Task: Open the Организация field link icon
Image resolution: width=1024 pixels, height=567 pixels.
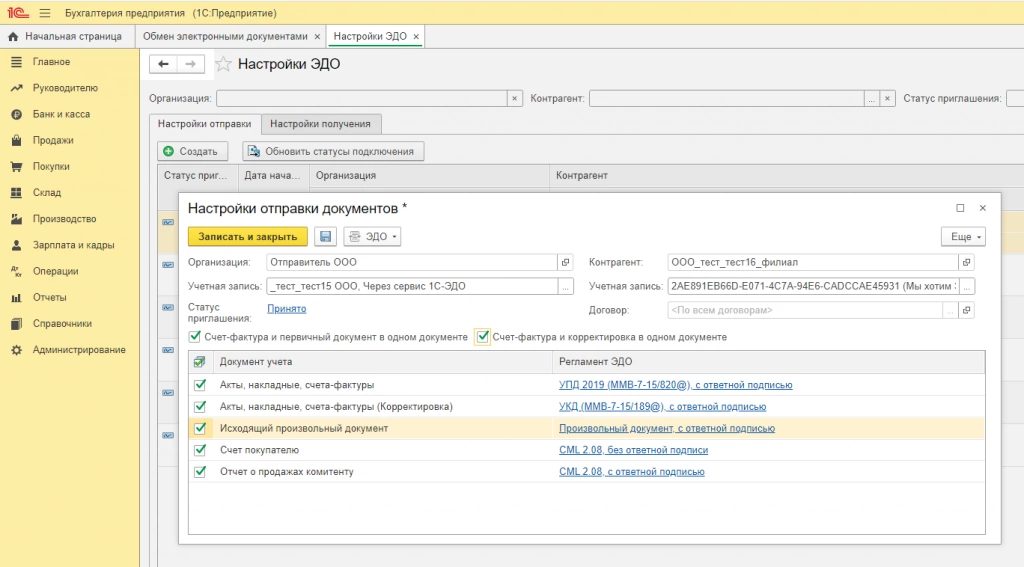Action: point(566,262)
